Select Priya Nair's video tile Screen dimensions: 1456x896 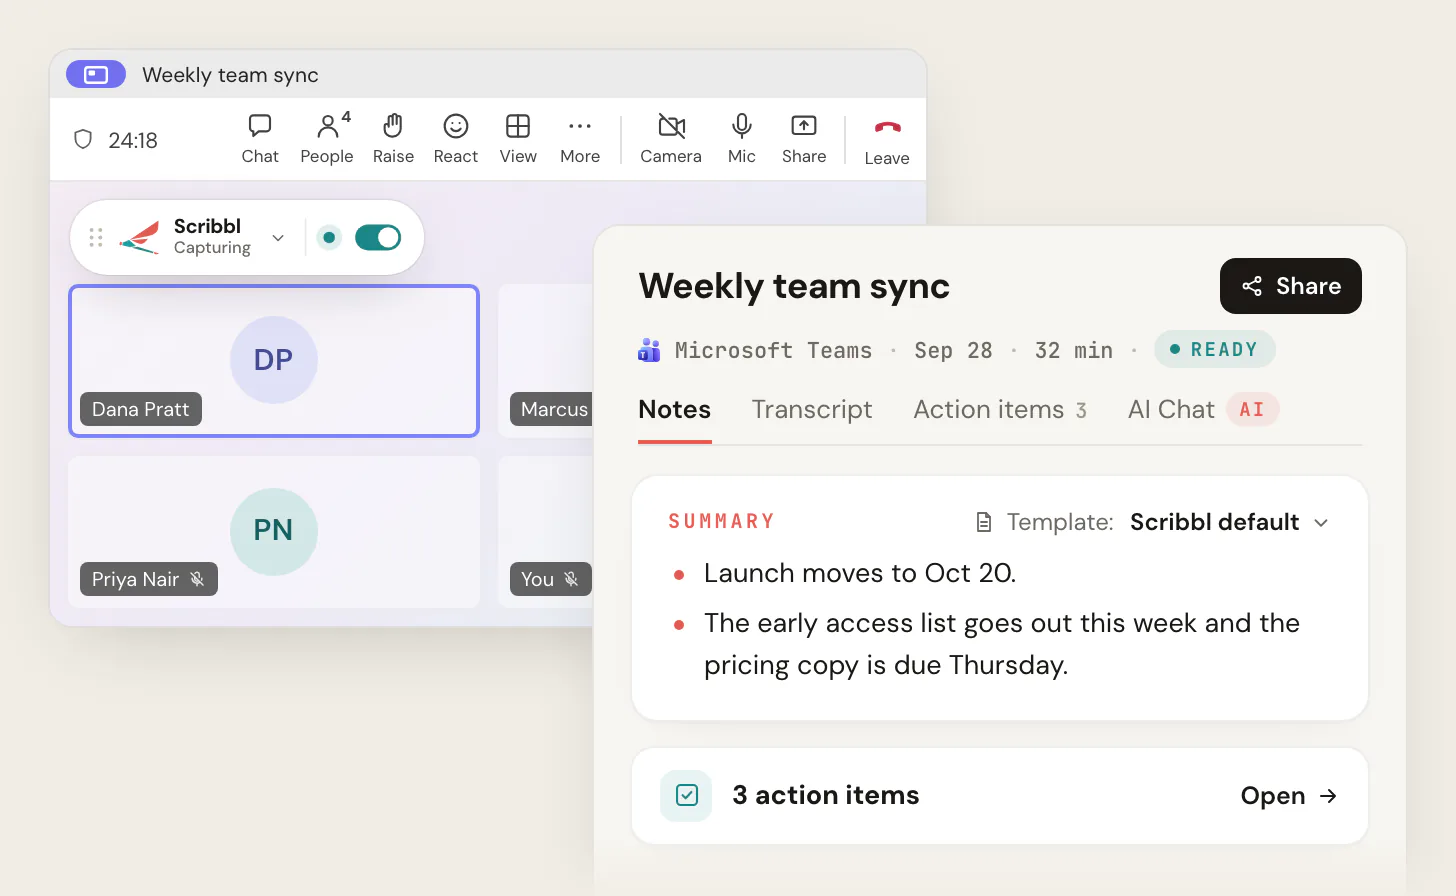[x=274, y=532]
